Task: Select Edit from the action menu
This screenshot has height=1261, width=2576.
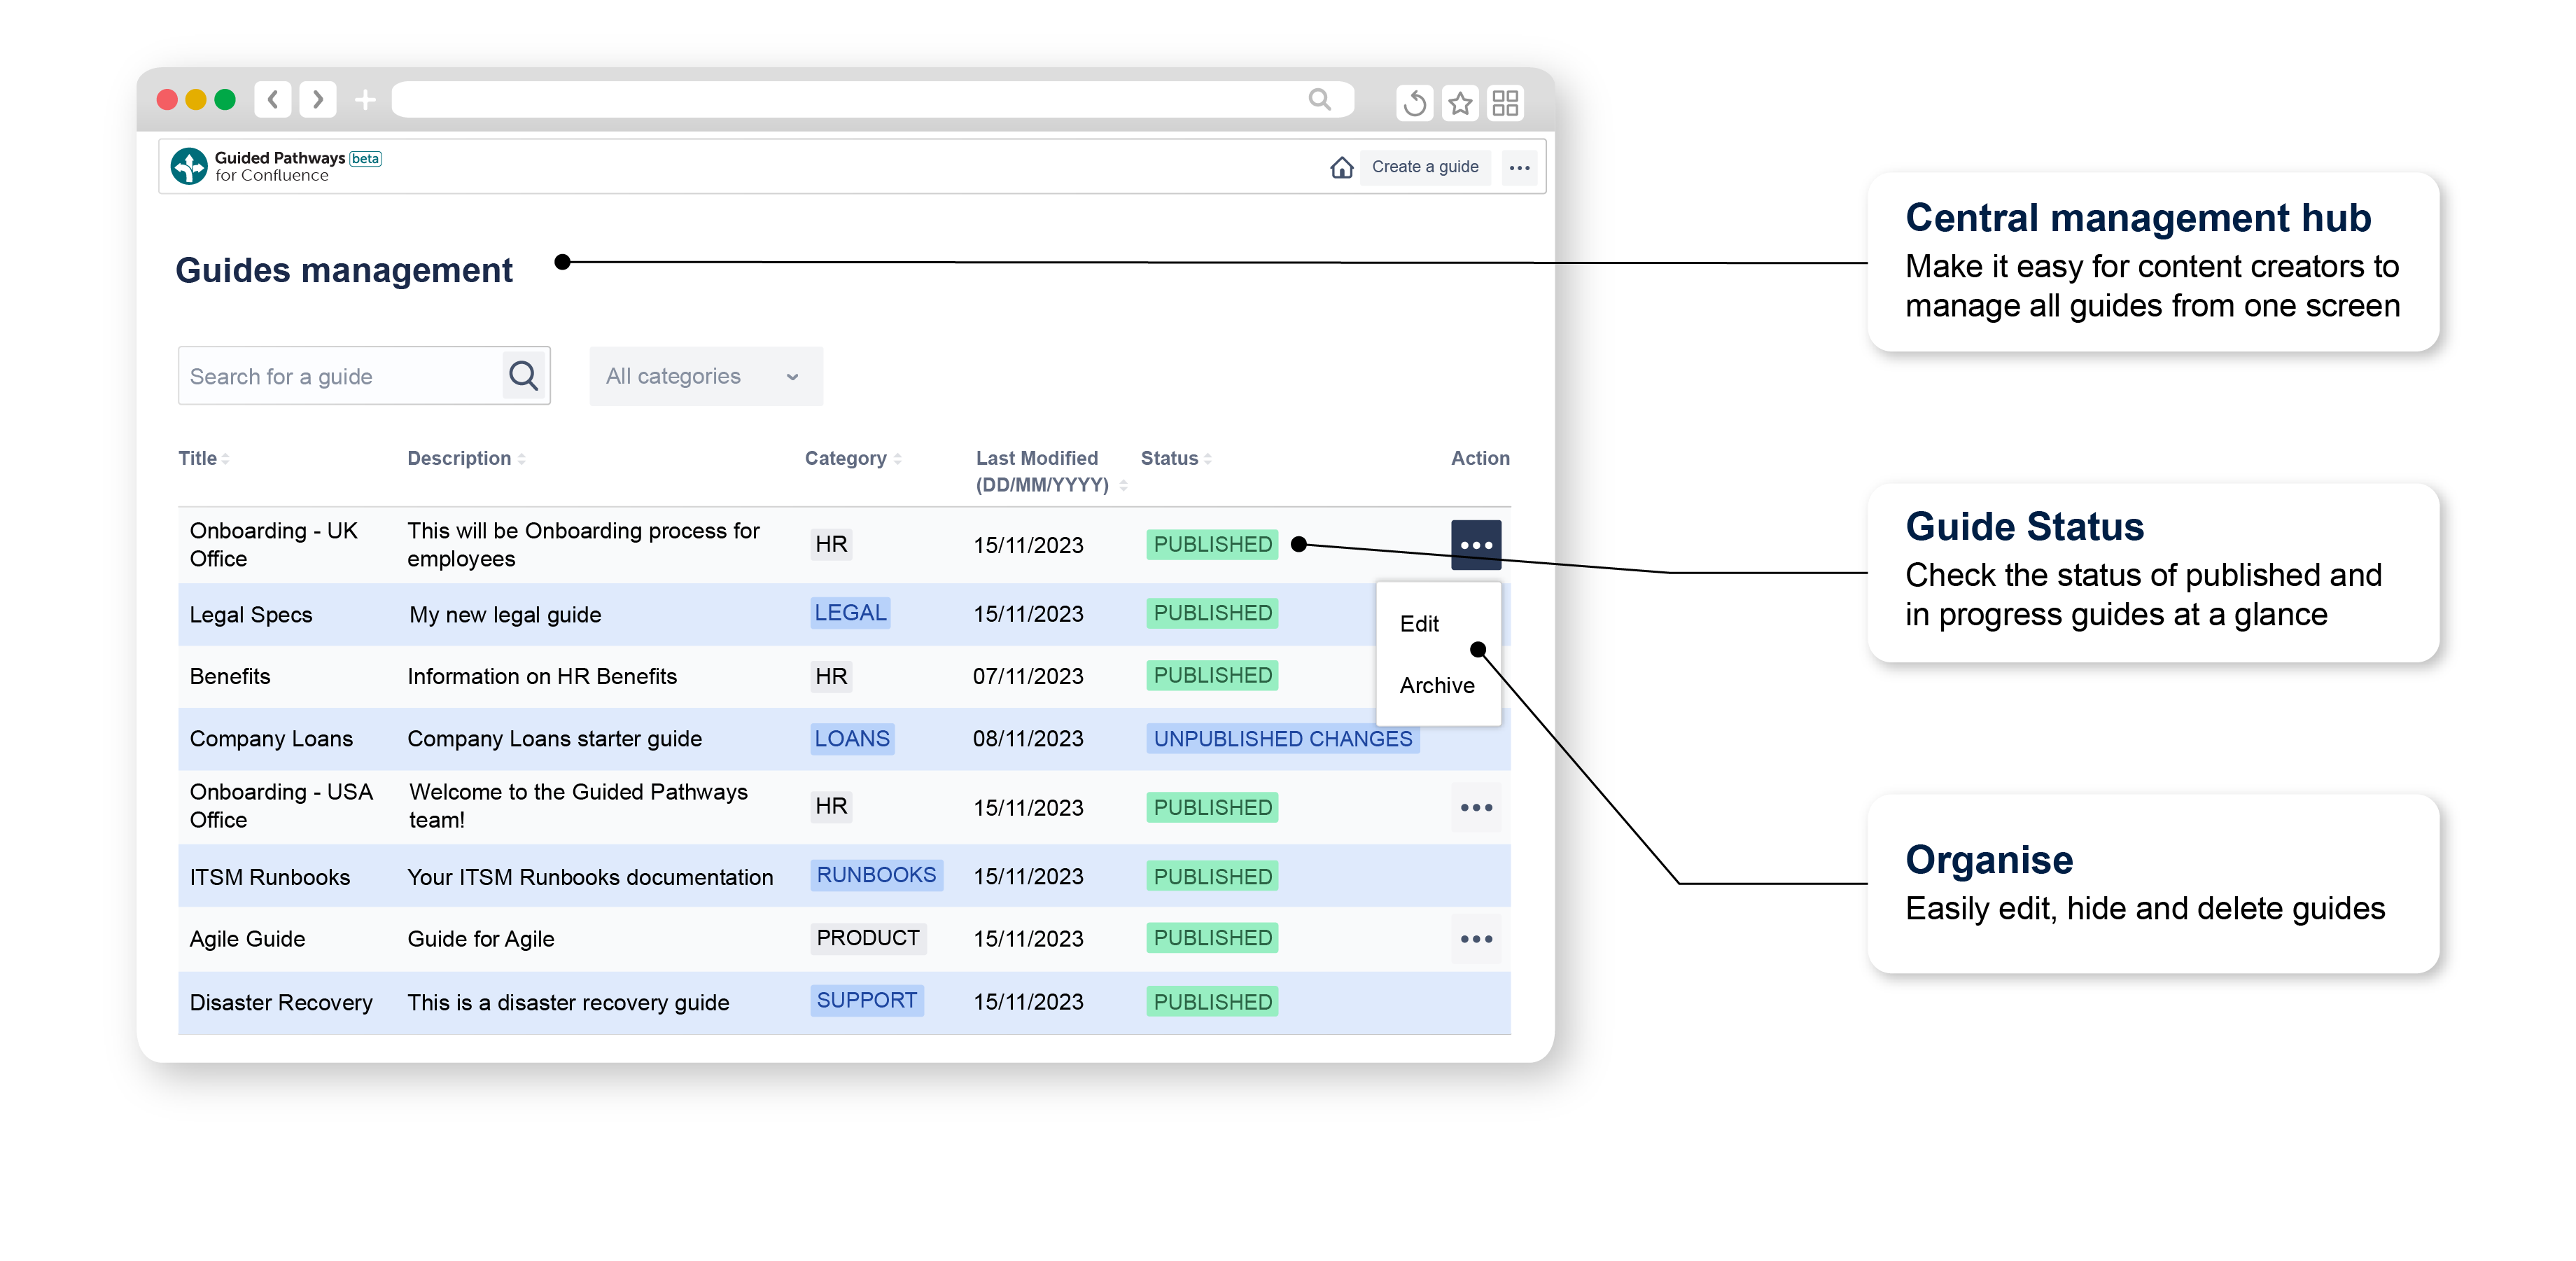Action: [x=1419, y=624]
